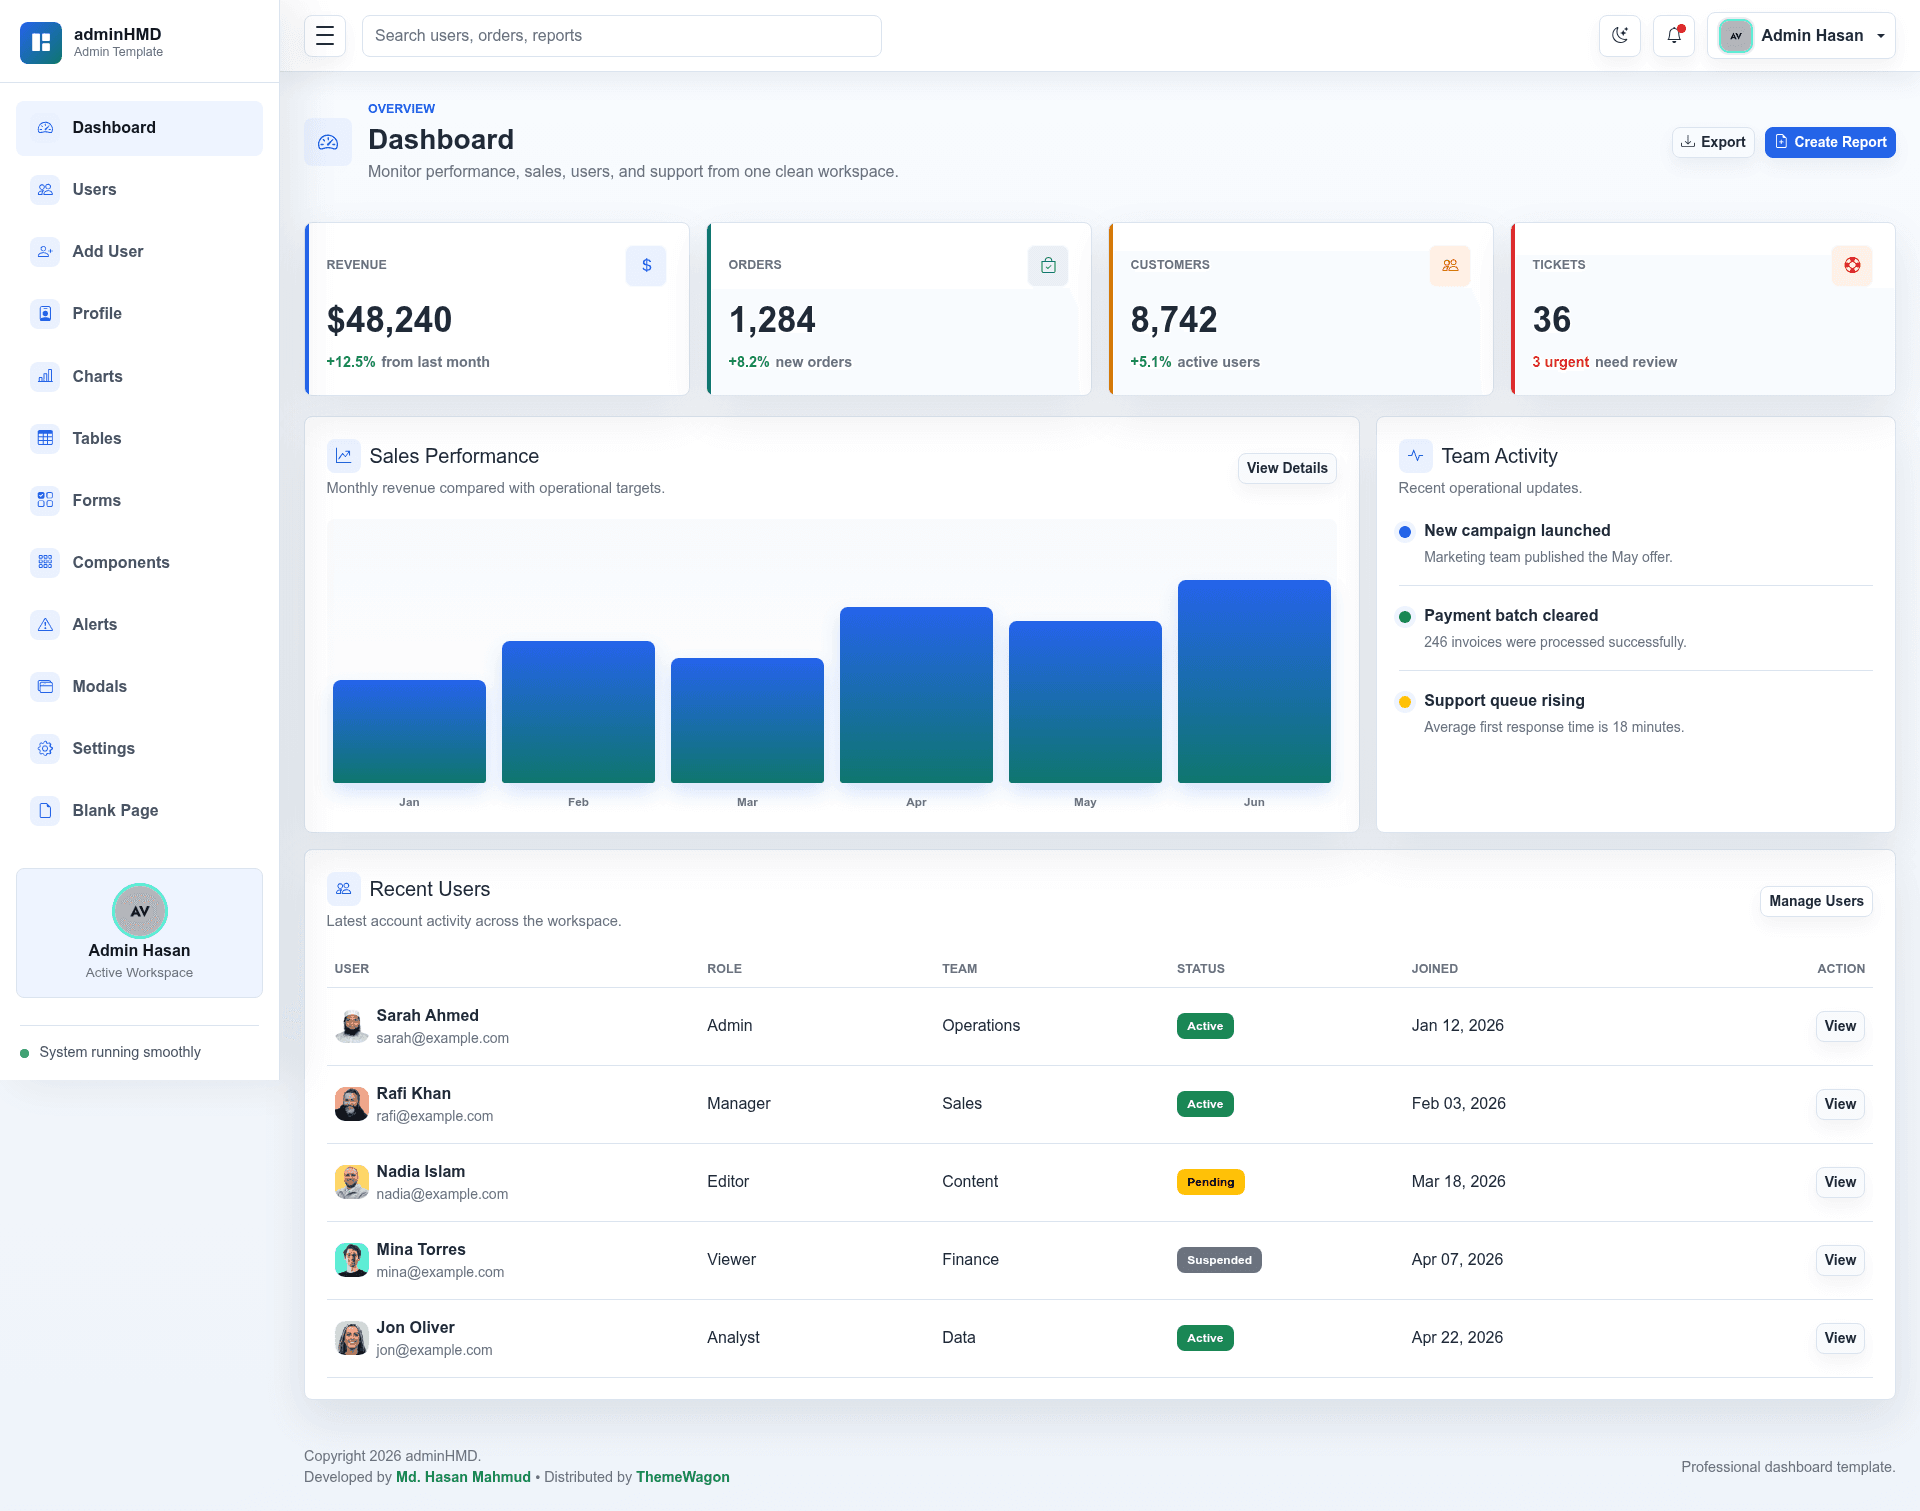The height and width of the screenshot is (1511, 1920).
Task: Open Charts in the sidebar
Action: click(139, 377)
